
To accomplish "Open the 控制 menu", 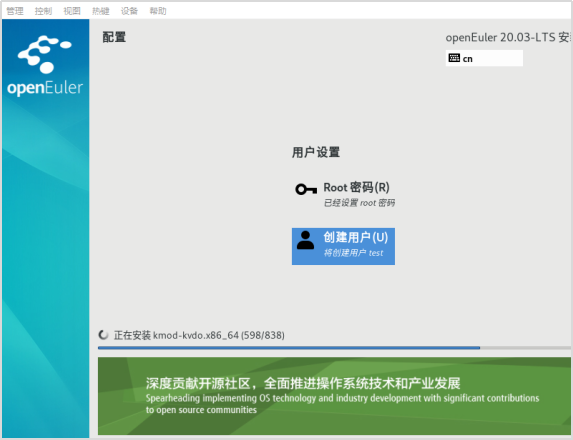I will coord(43,11).
